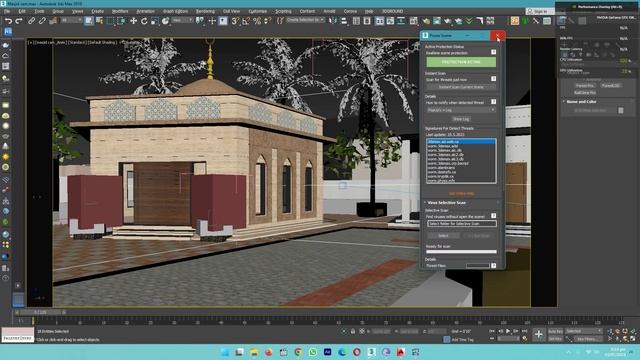Toggle the Angle Snap icon
The image size is (640, 360).
coord(246,21)
